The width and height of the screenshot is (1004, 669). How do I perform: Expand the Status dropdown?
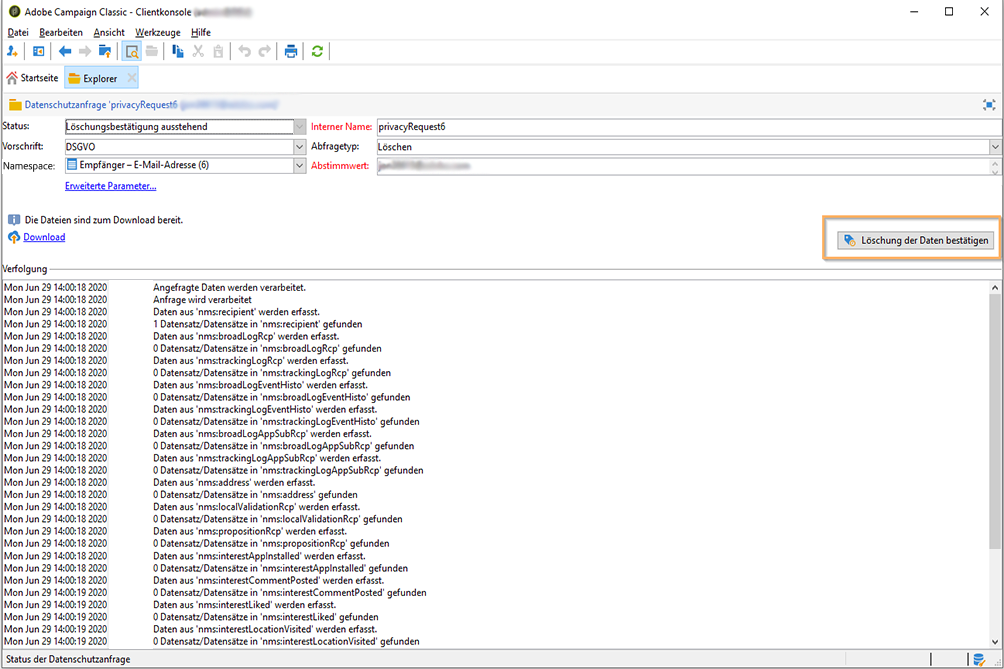pos(300,127)
